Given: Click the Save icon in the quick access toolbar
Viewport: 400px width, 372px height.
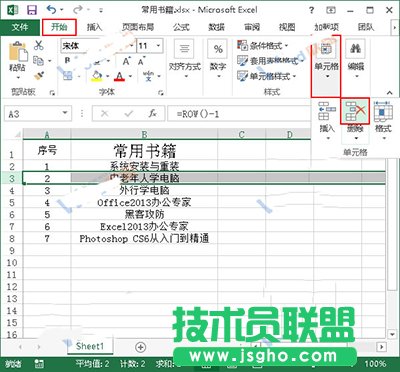Looking at the screenshot, I should click(32, 10).
